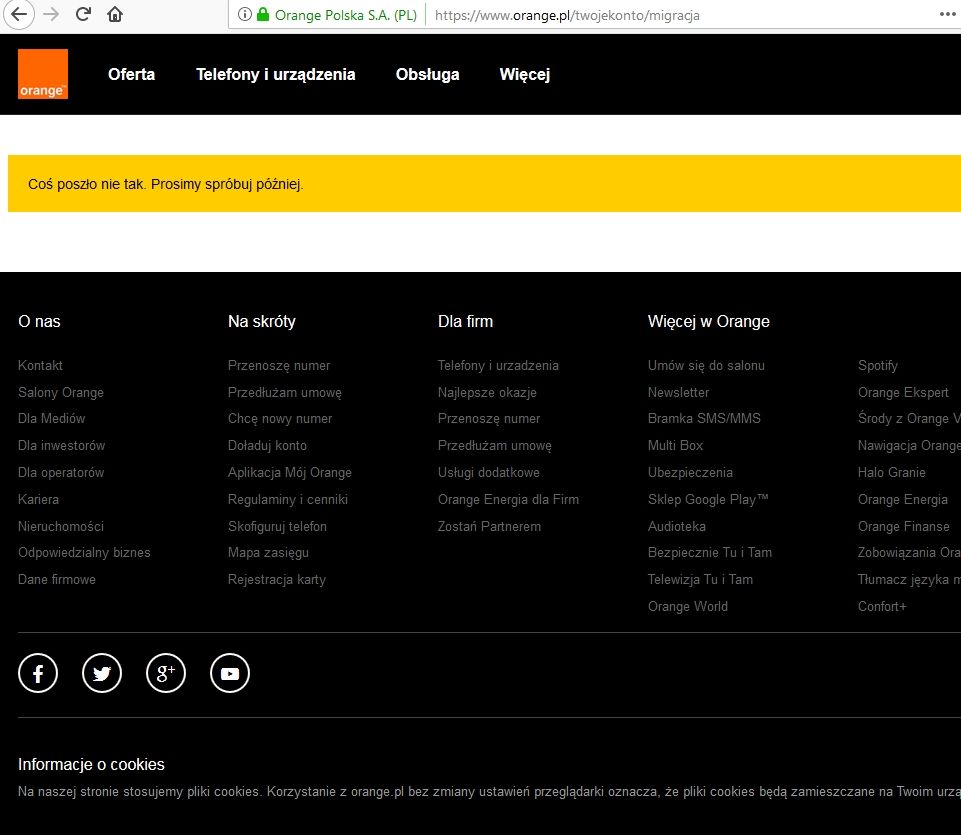This screenshot has height=835, width=961.
Task: Open Orange's Facebook page icon
Action: [38, 674]
